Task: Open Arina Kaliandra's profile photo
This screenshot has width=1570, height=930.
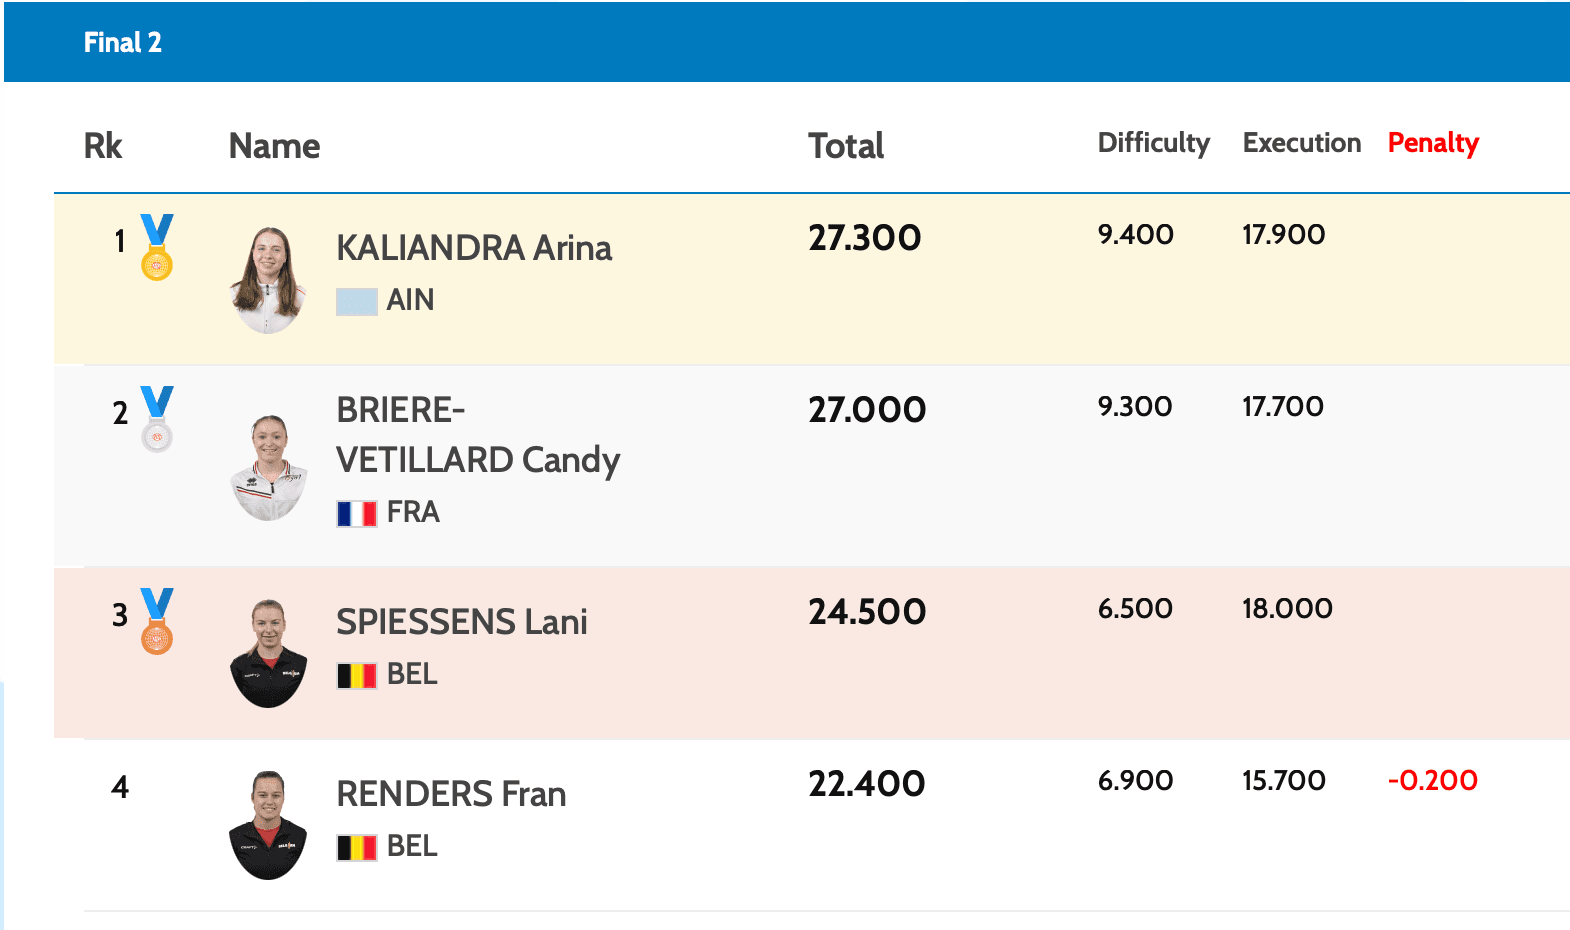Action: coord(268,280)
